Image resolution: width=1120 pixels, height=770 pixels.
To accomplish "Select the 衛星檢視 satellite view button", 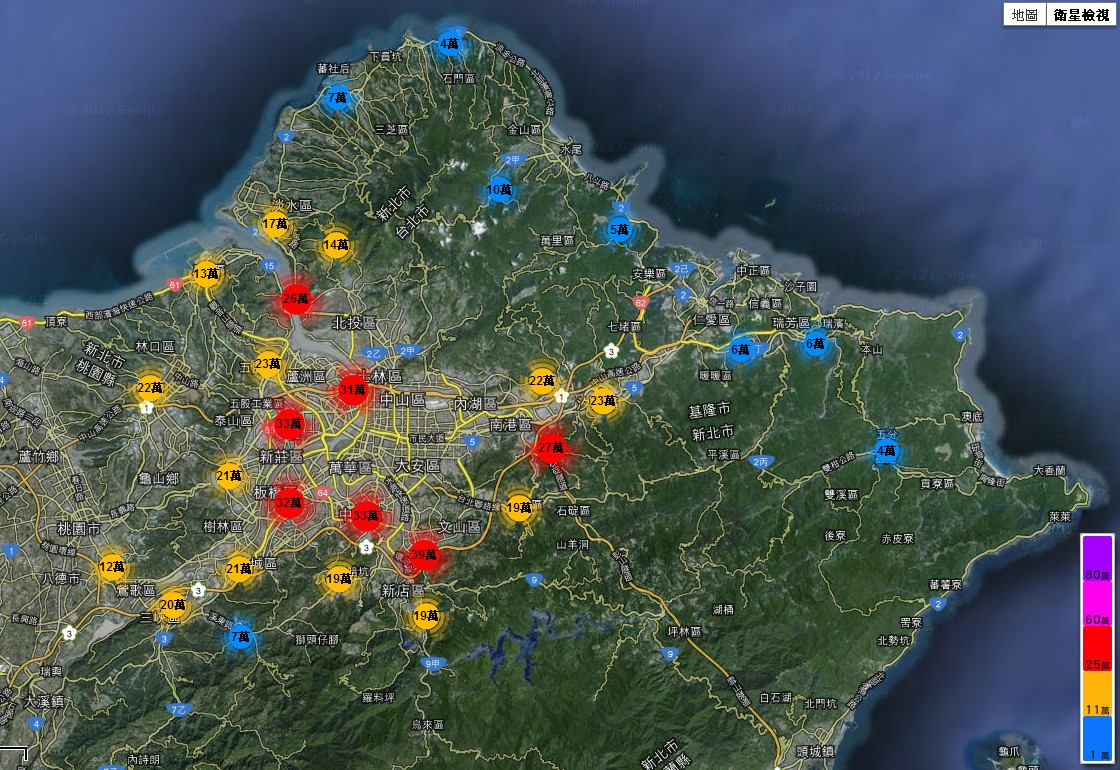I will 1080,14.
